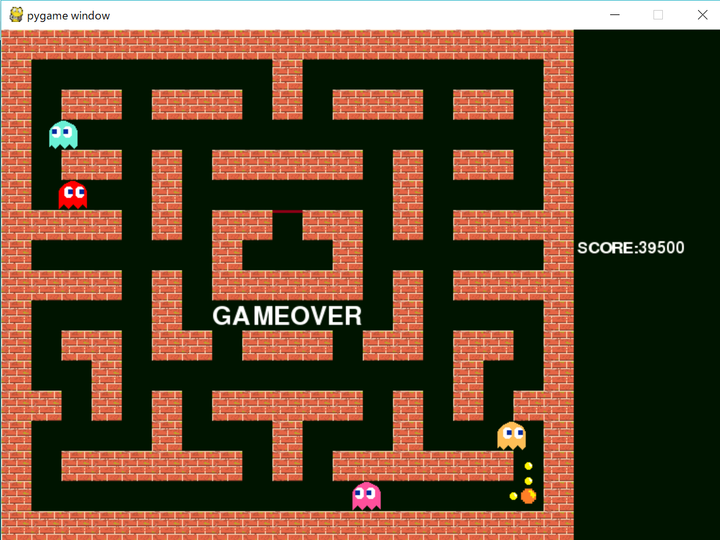720x540 pixels.
Task: Click the orange ghost sprite
Action: pos(512,436)
